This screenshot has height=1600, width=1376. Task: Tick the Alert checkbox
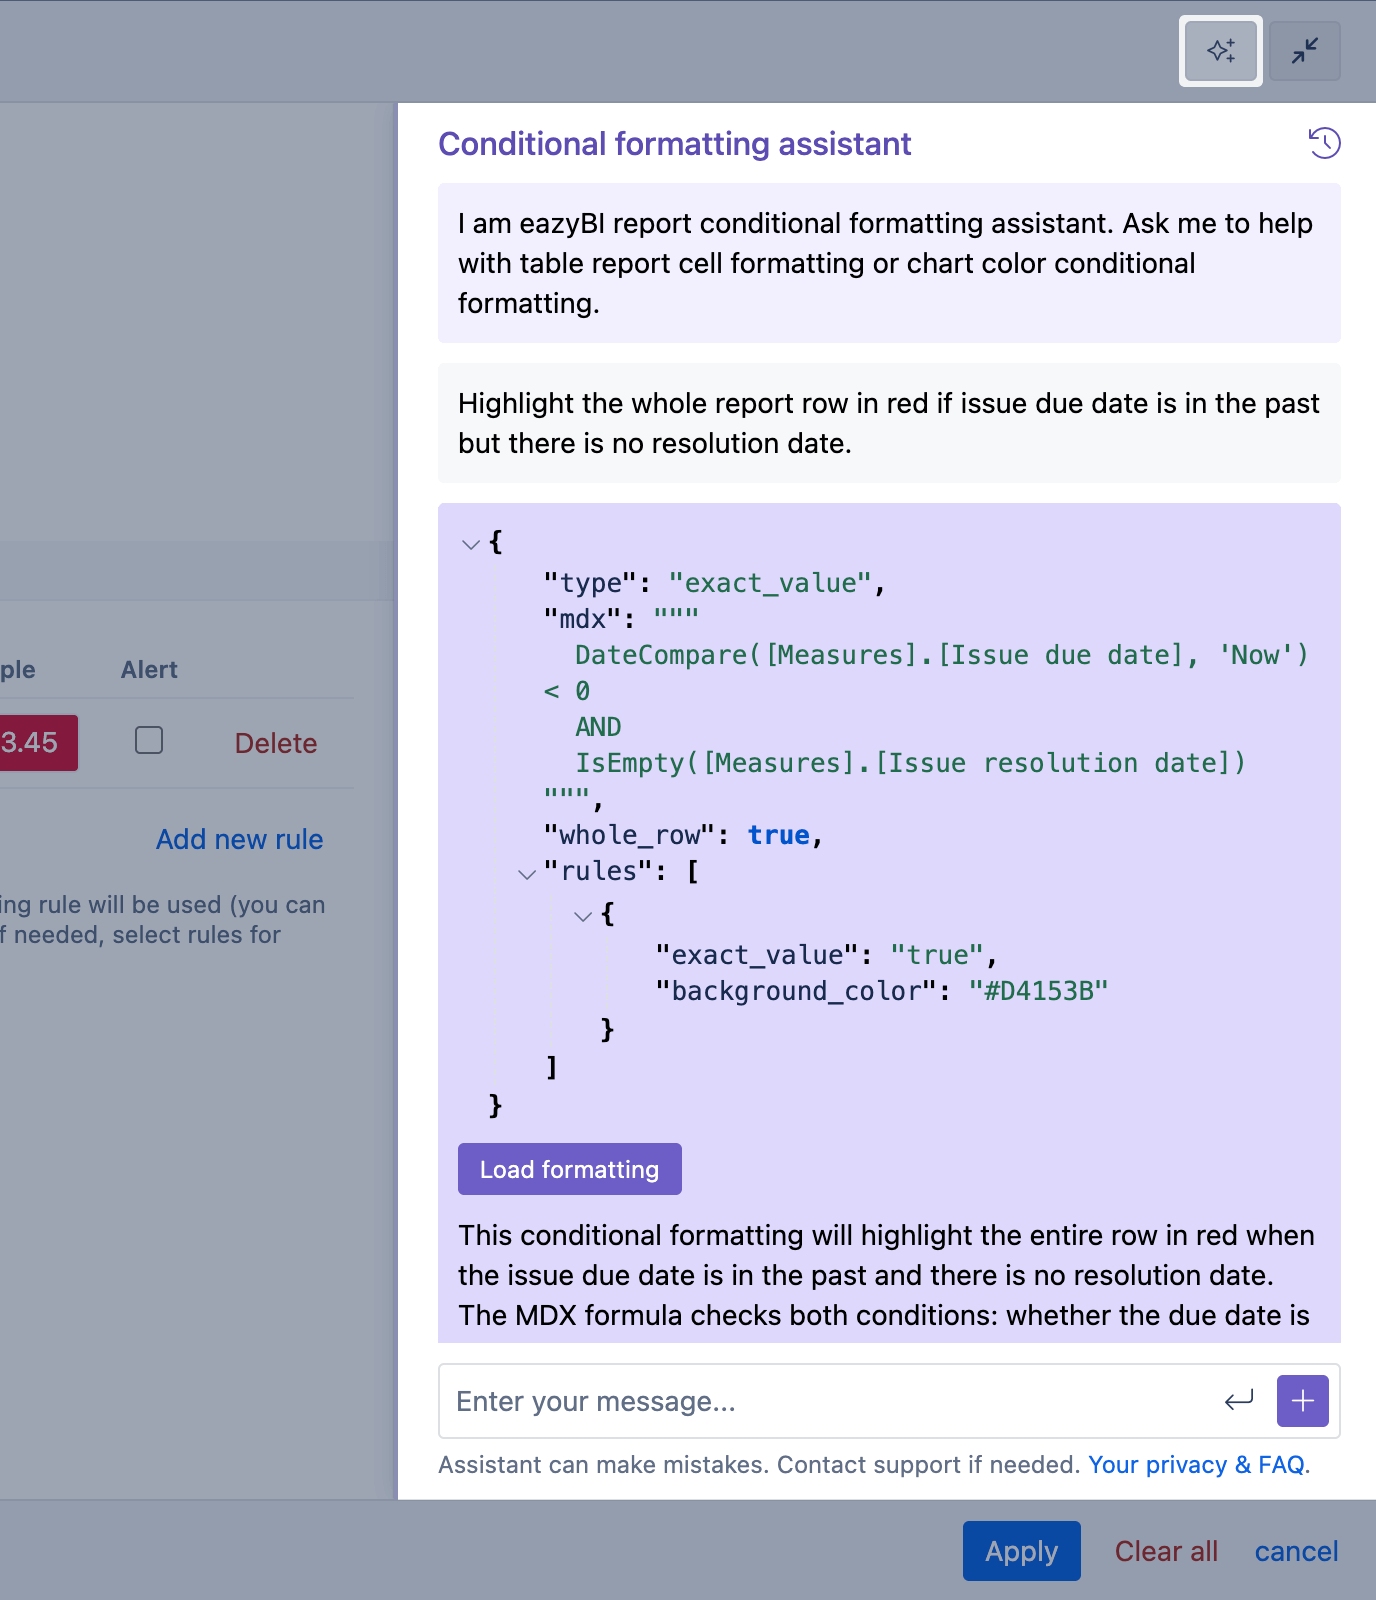coord(149,741)
